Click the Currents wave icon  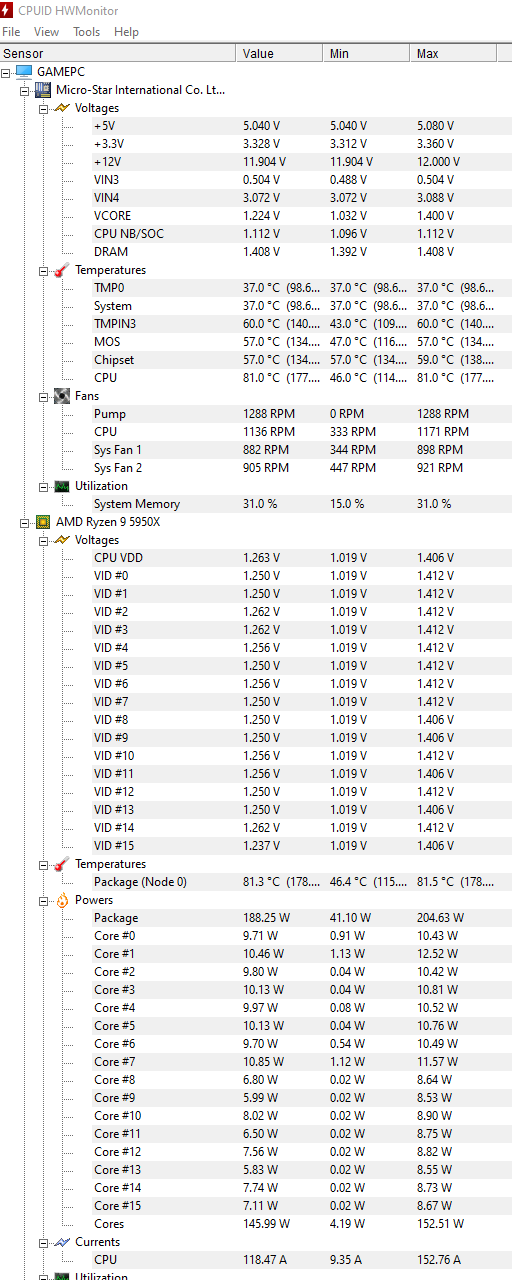[61, 1242]
